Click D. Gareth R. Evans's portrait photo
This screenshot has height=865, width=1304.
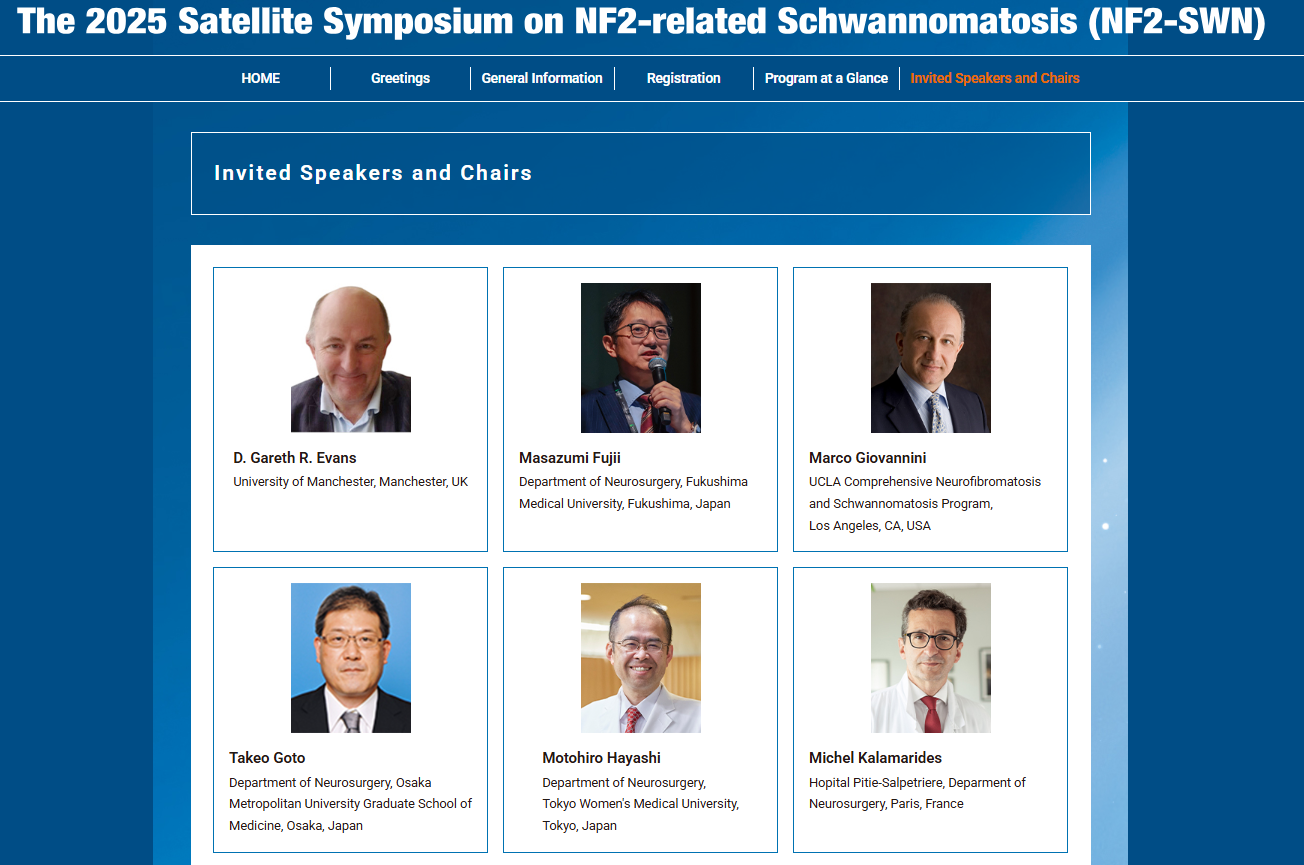pos(350,358)
